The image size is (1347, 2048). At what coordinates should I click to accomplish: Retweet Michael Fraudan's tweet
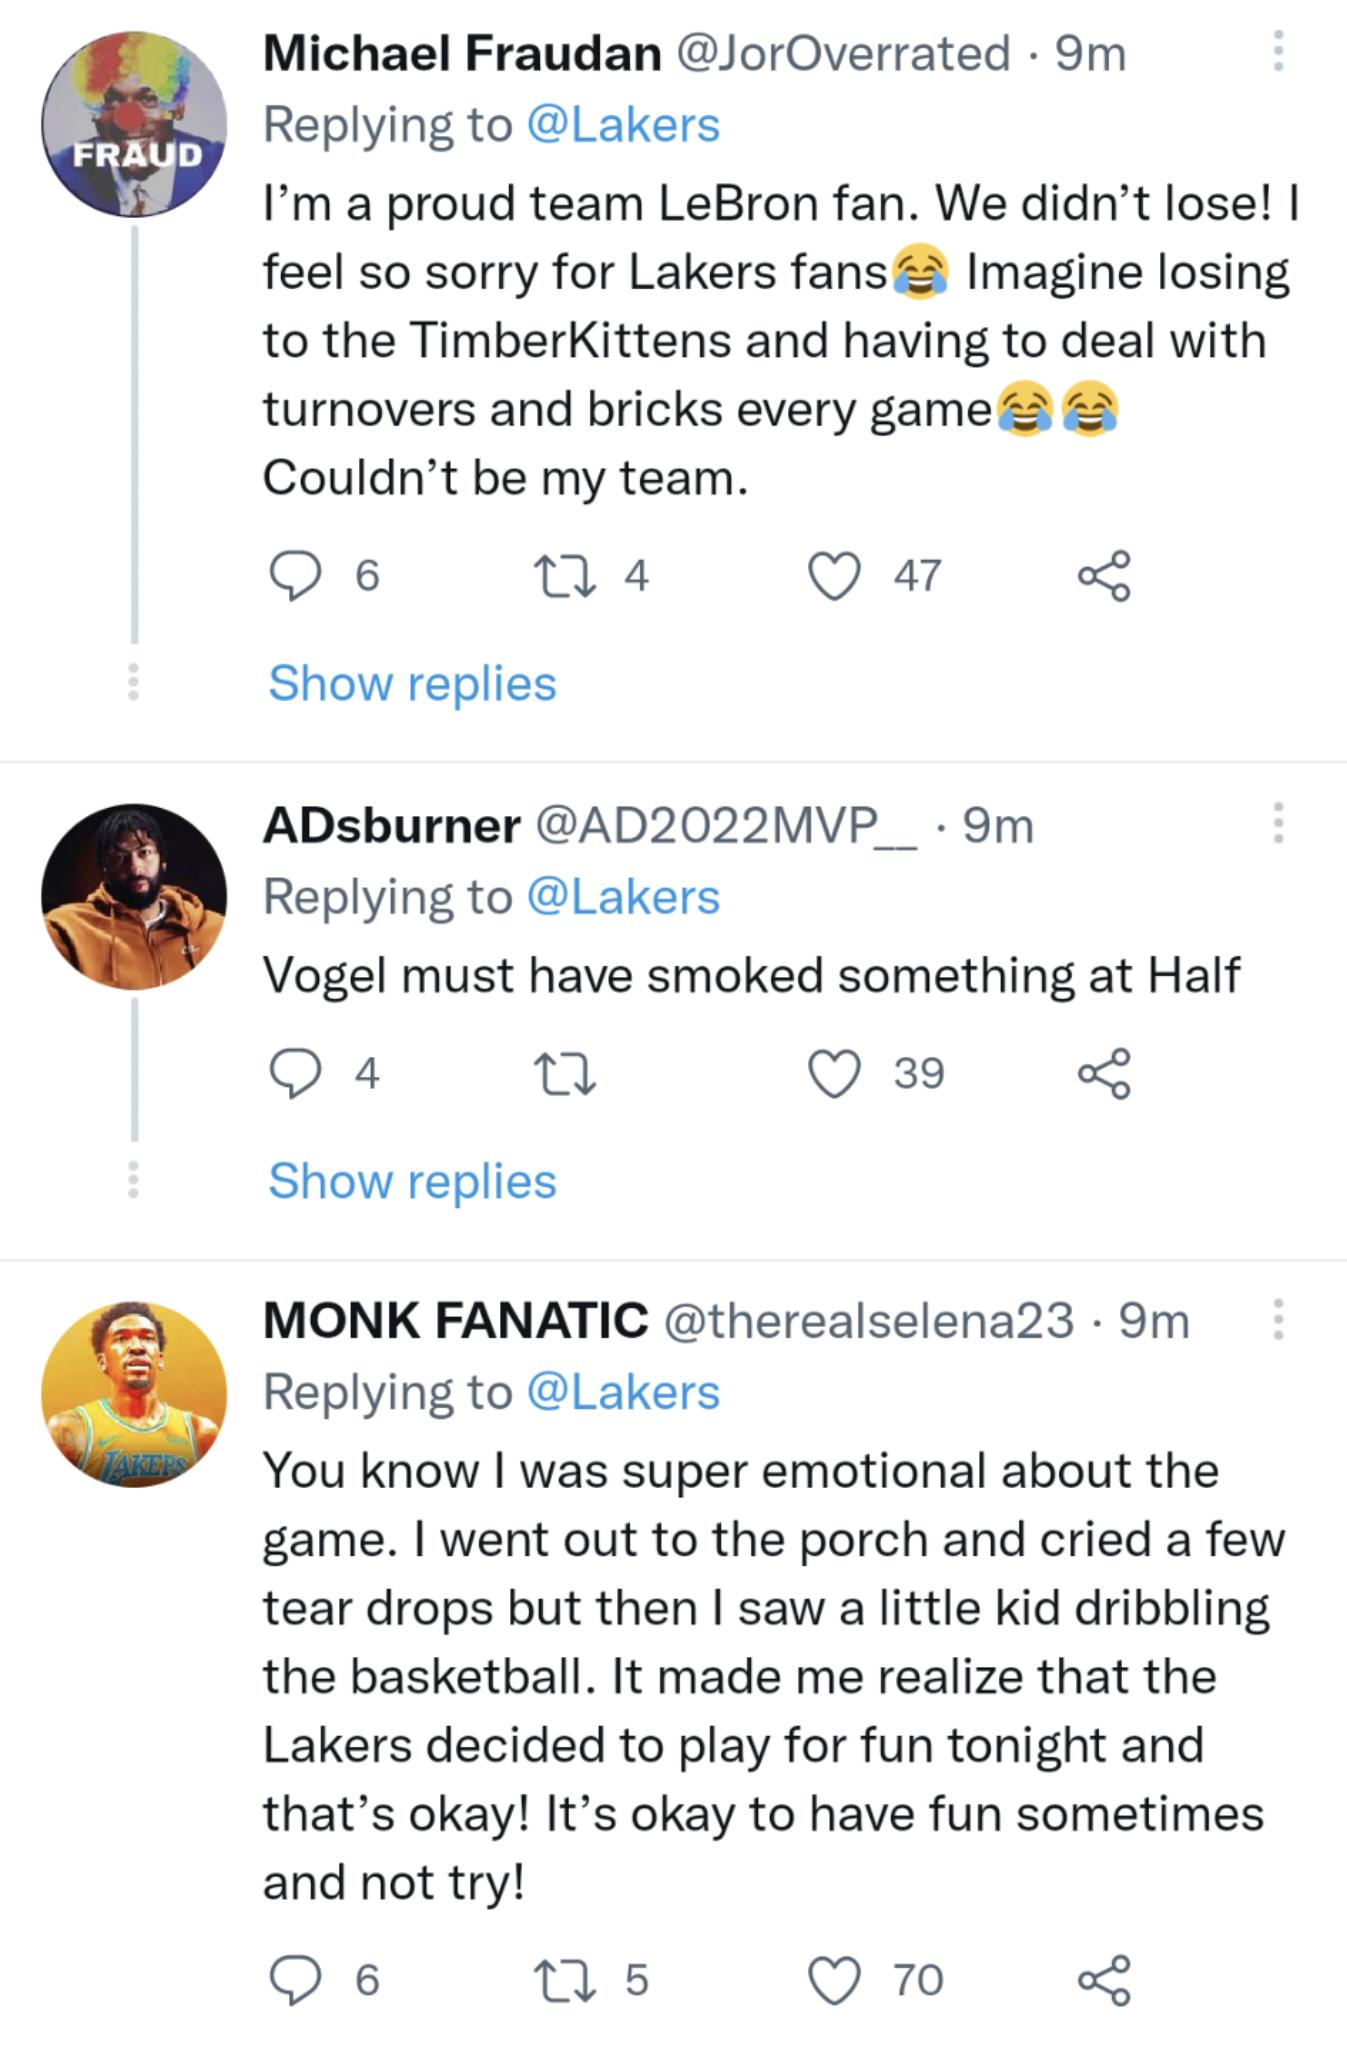click(x=566, y=577)
